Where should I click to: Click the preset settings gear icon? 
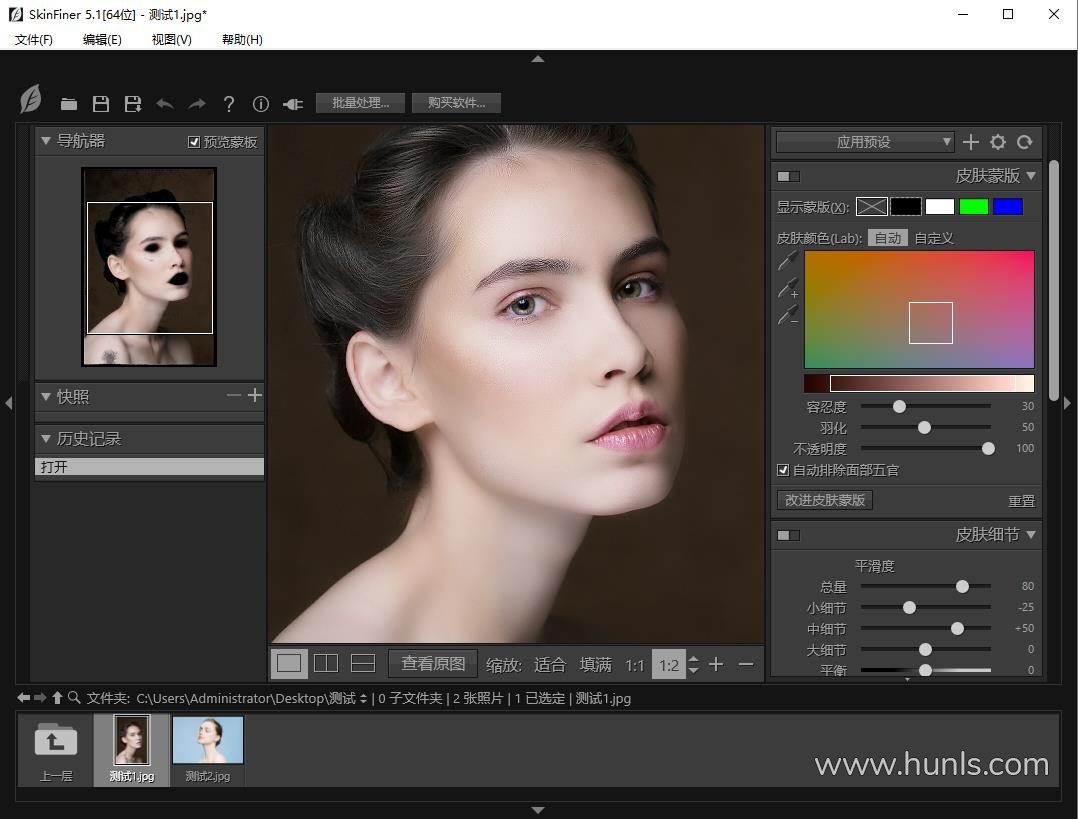coord(997,142)
